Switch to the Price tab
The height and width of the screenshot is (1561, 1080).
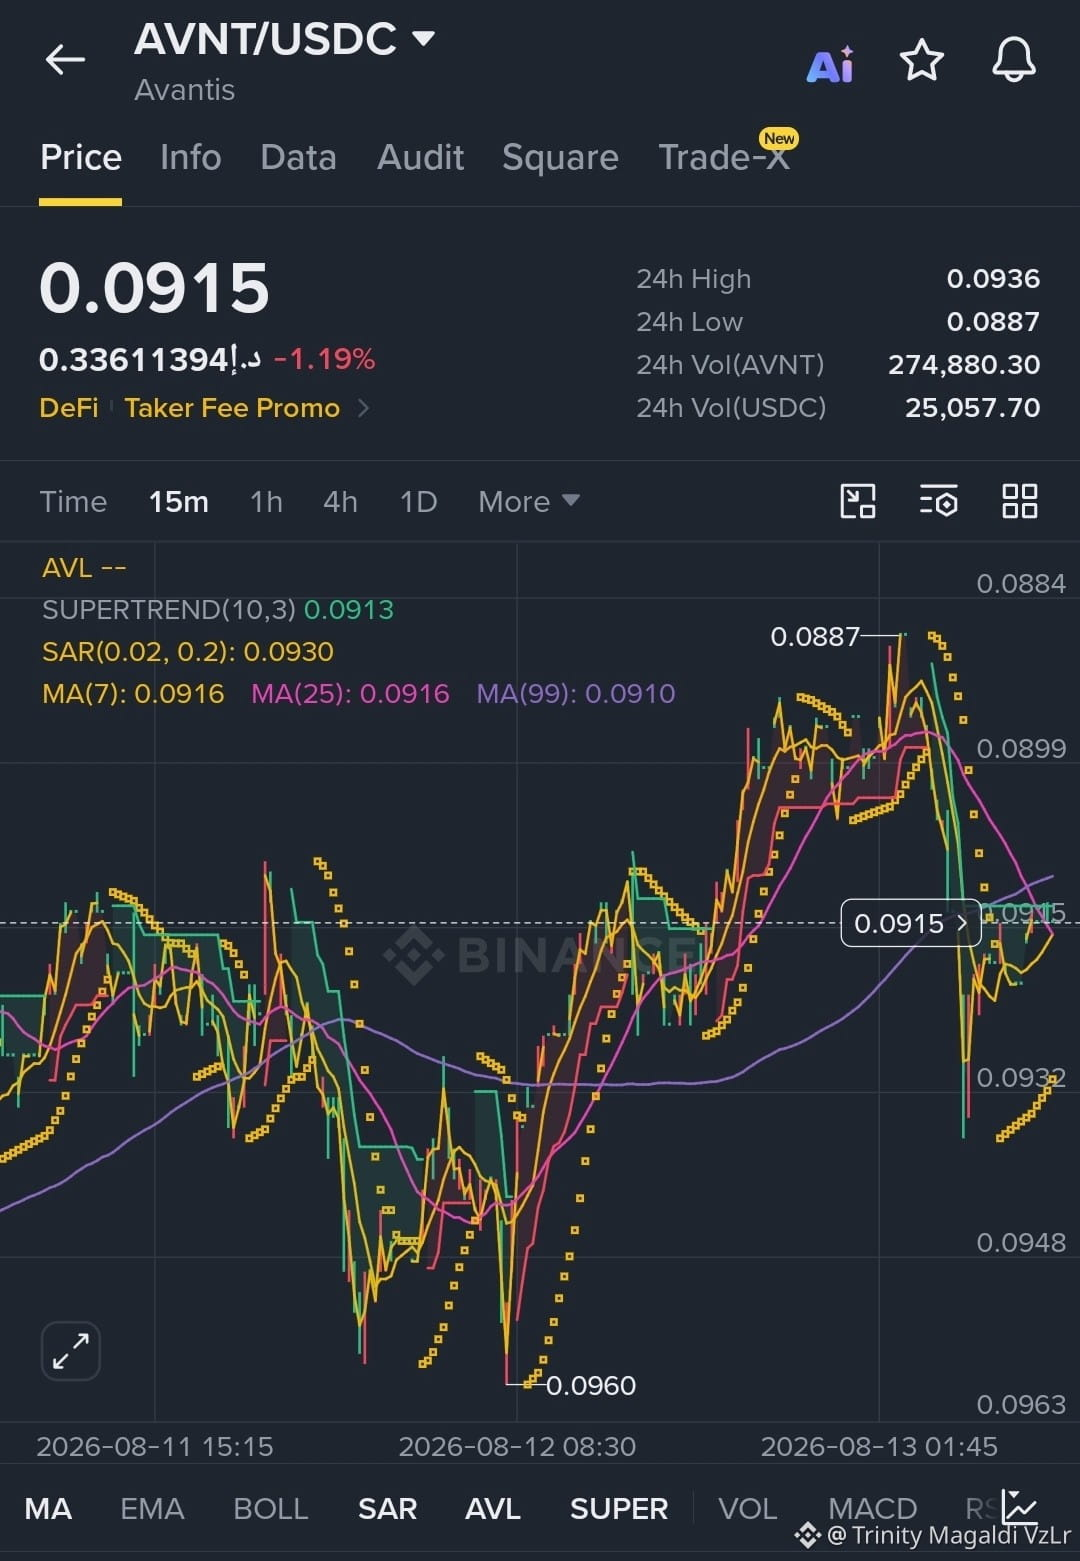pyautogui.click(x=81, y=158)
